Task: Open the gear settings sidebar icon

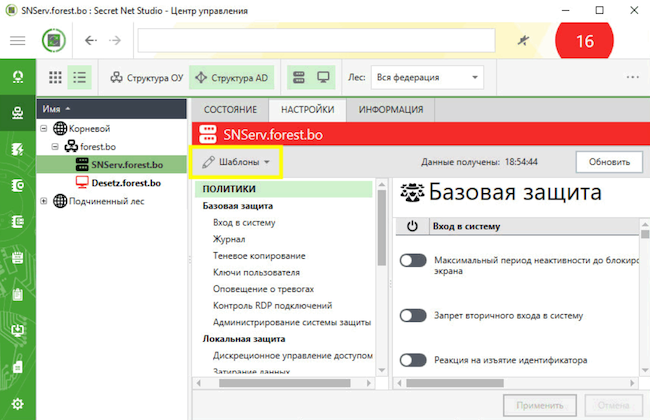Action: pyautogui.click(x=18, y=404)
